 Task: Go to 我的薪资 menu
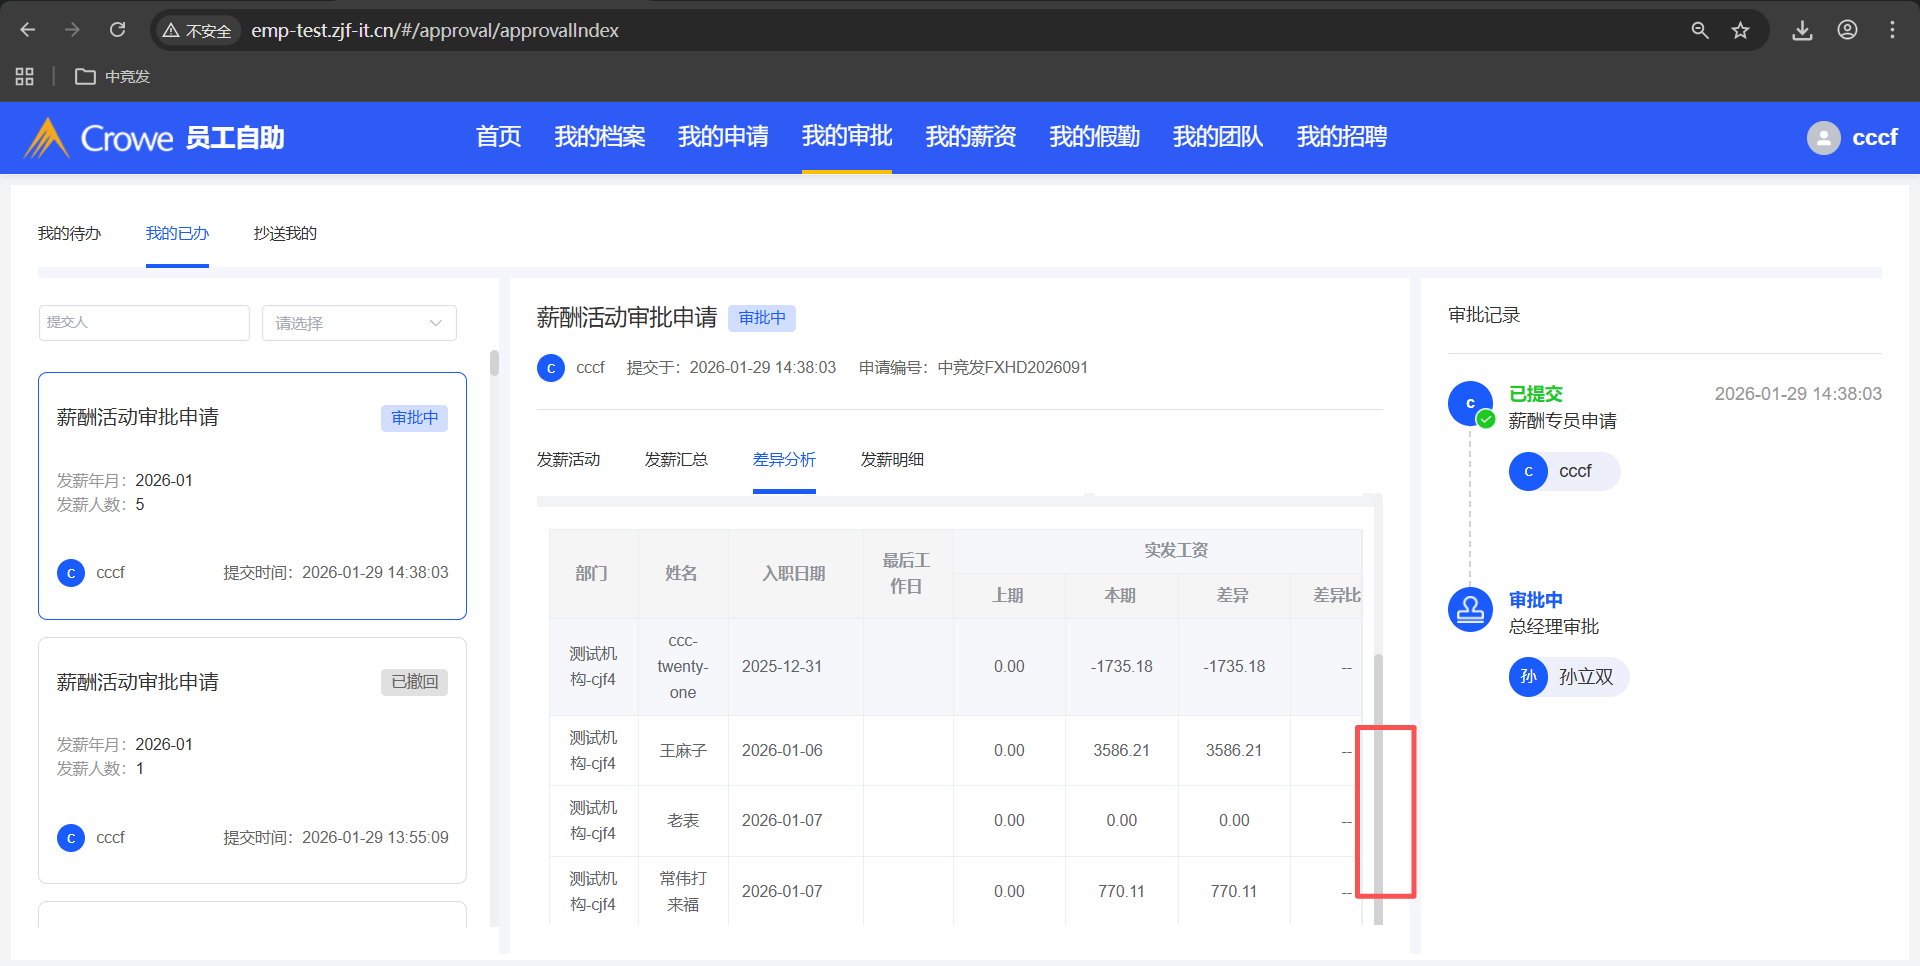pos(970,137)
